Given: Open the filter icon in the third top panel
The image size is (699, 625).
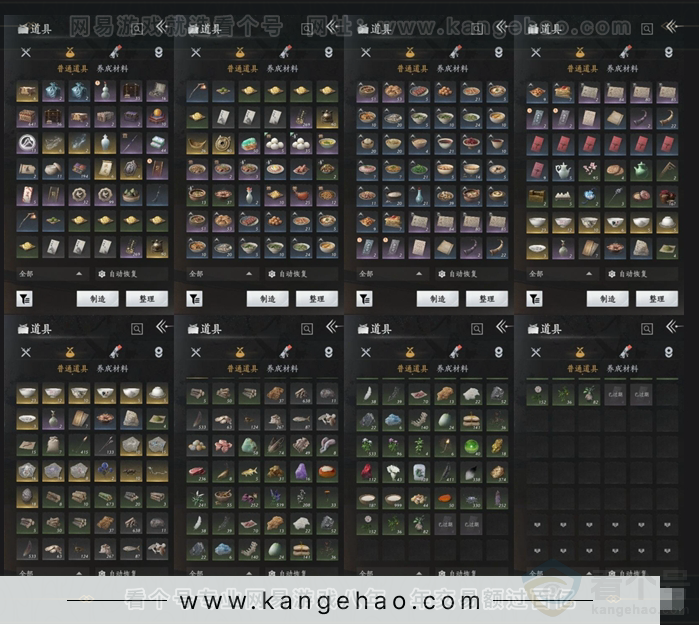Looking at the screenshot, I should click(x=364, y=299).
